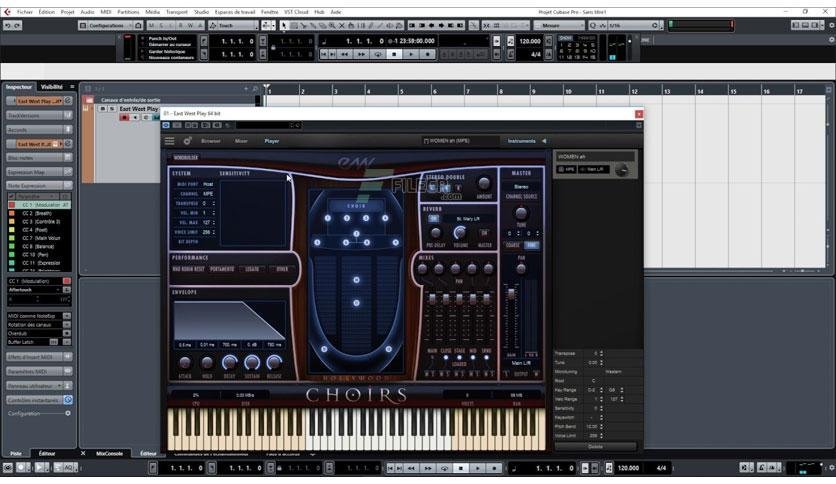836x484 pixels.
Task: Open the Touch automation mode dropdown
Action: (232, 25)
